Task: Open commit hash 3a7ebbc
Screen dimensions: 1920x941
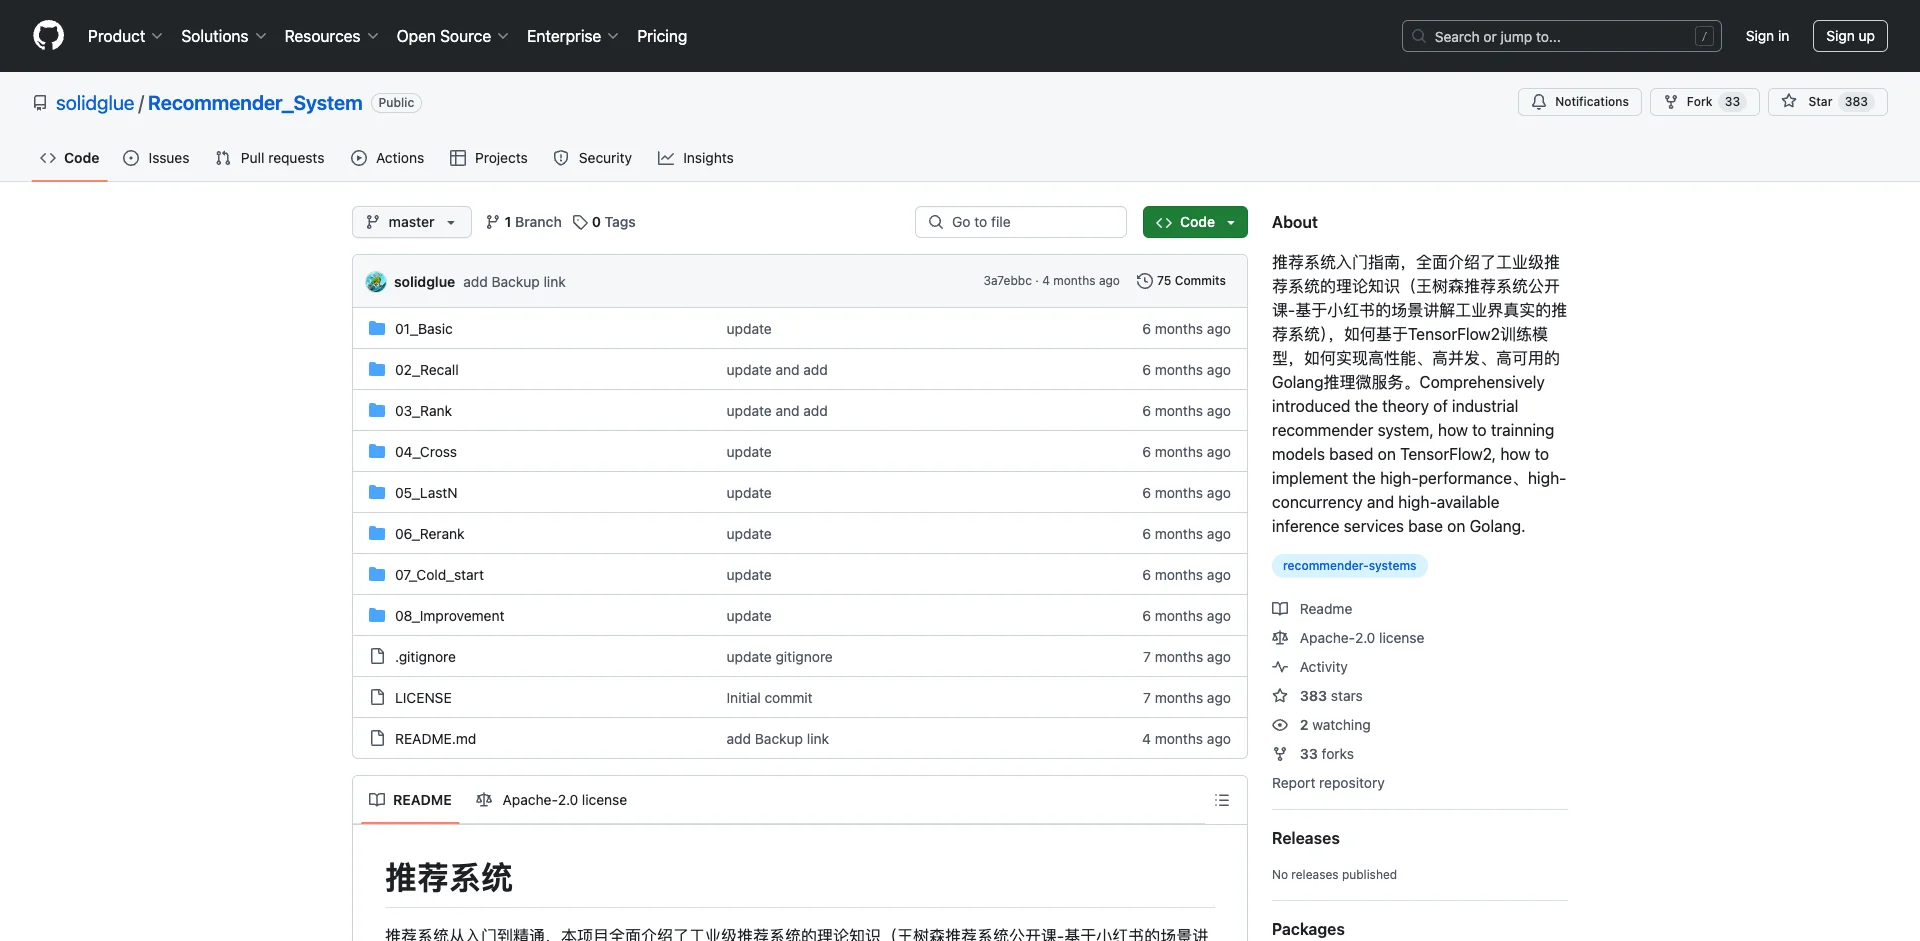Action: (1007, 281)
